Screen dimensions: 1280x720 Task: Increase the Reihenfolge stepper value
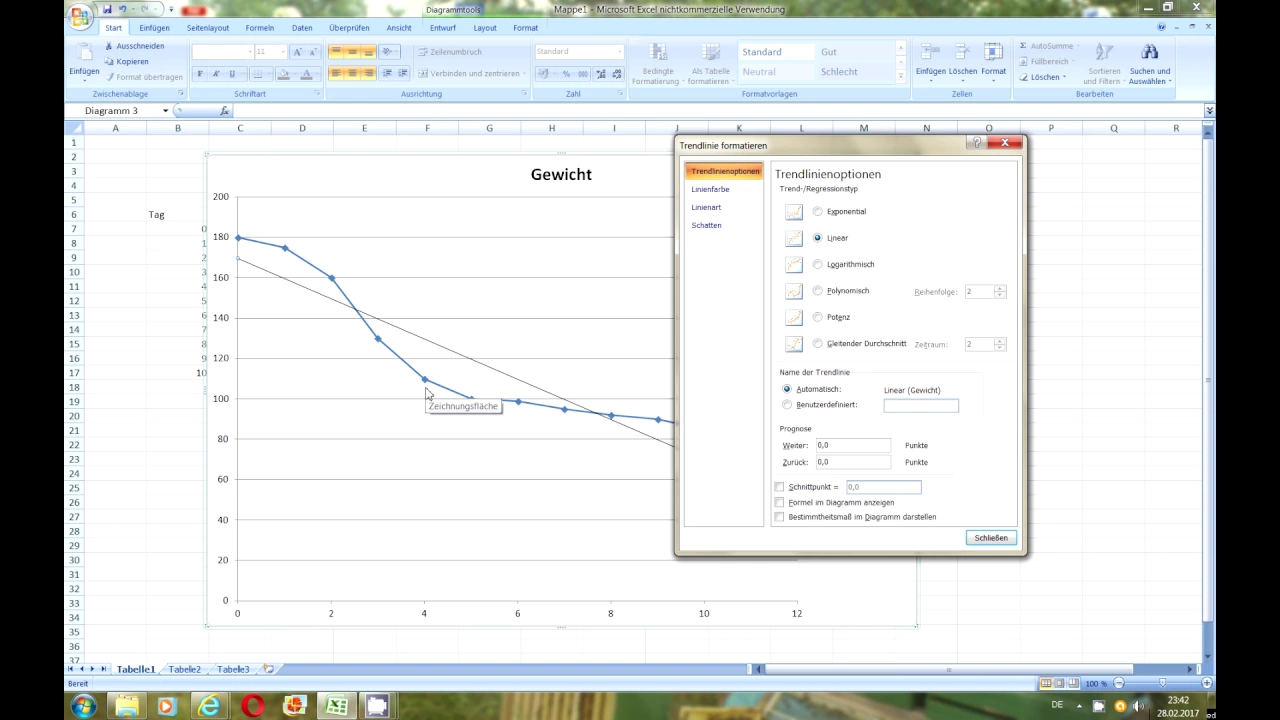click(999, 288)
